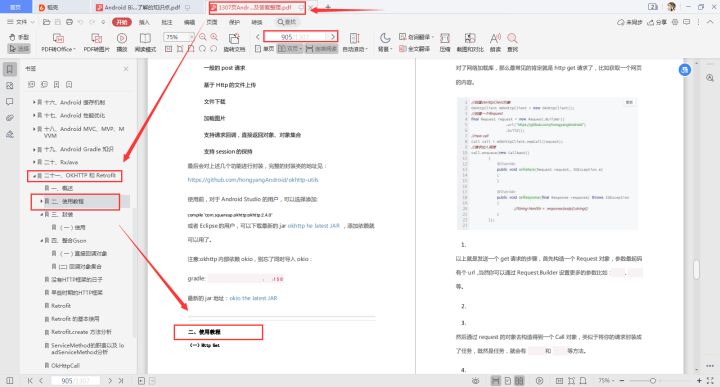Screen dimensions: 720x387
Task: Go to previous page arrow in toolbar
Action: click(258, 37)
